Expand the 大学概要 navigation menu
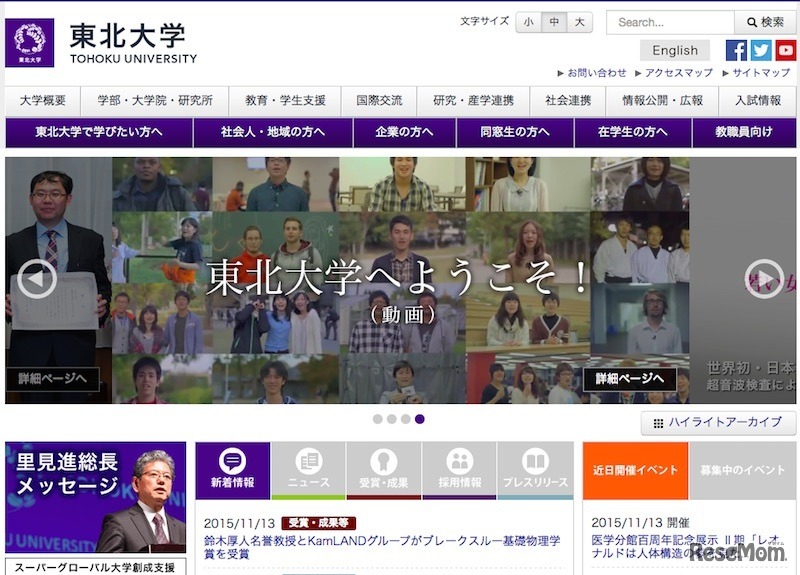The height and width of the screenshot is (575, 800). point(43,101)
